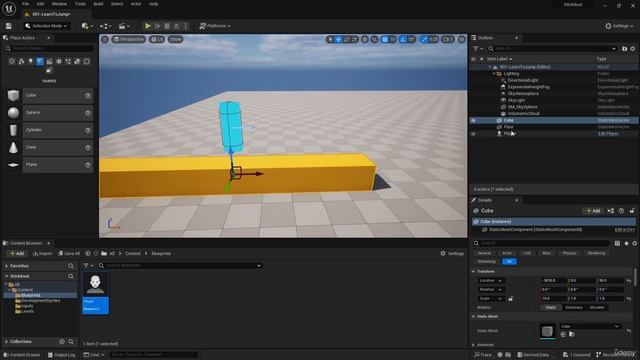The height and width of the screenshot is (360, 640).
Task: Click the Plane shape in Place Actors
Action: (x=49, y=165)
